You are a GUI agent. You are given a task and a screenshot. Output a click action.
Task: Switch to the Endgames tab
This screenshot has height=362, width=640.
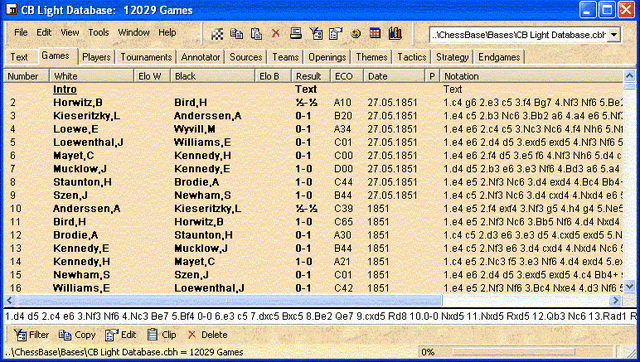[499, 57]
